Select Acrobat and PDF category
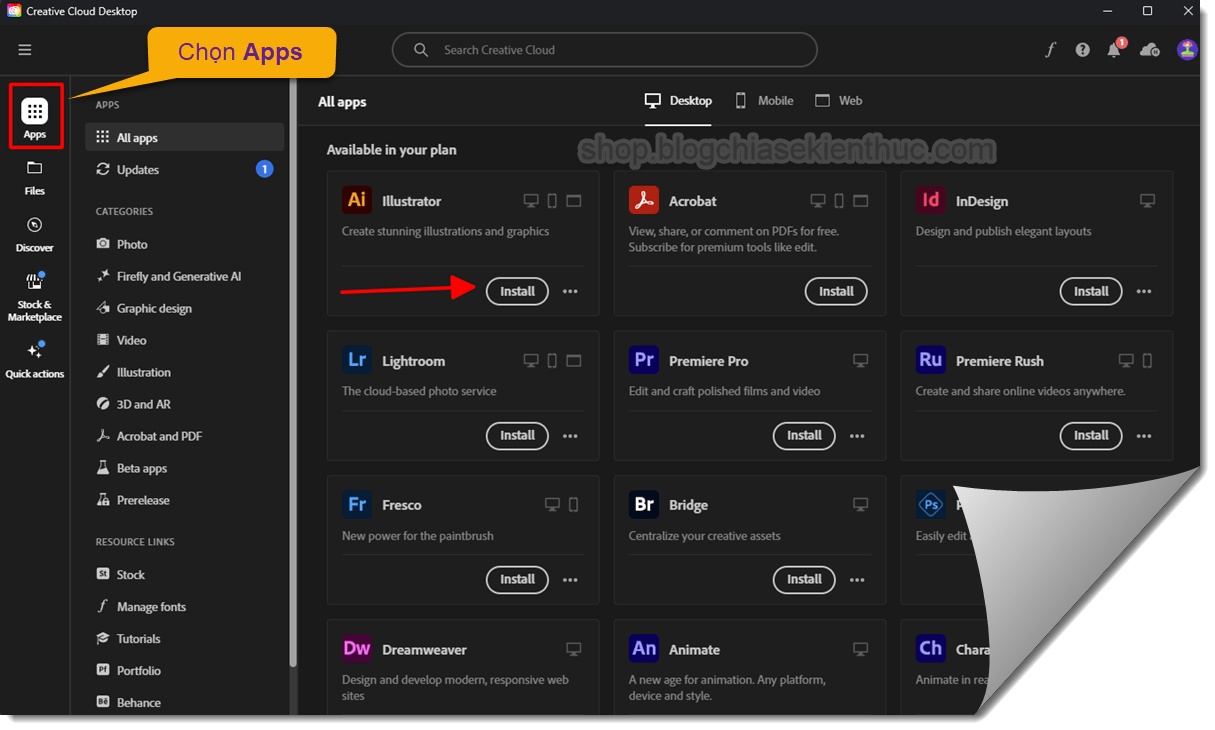The image size is (1215, 730). (x=149, y=436)
